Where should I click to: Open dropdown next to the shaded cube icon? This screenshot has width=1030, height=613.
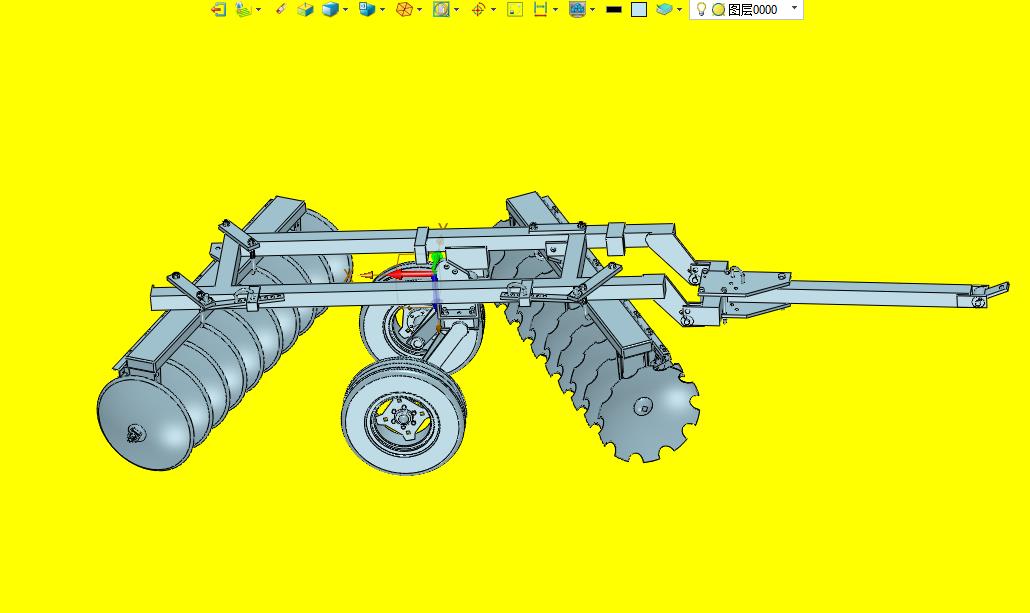(346, 9)
